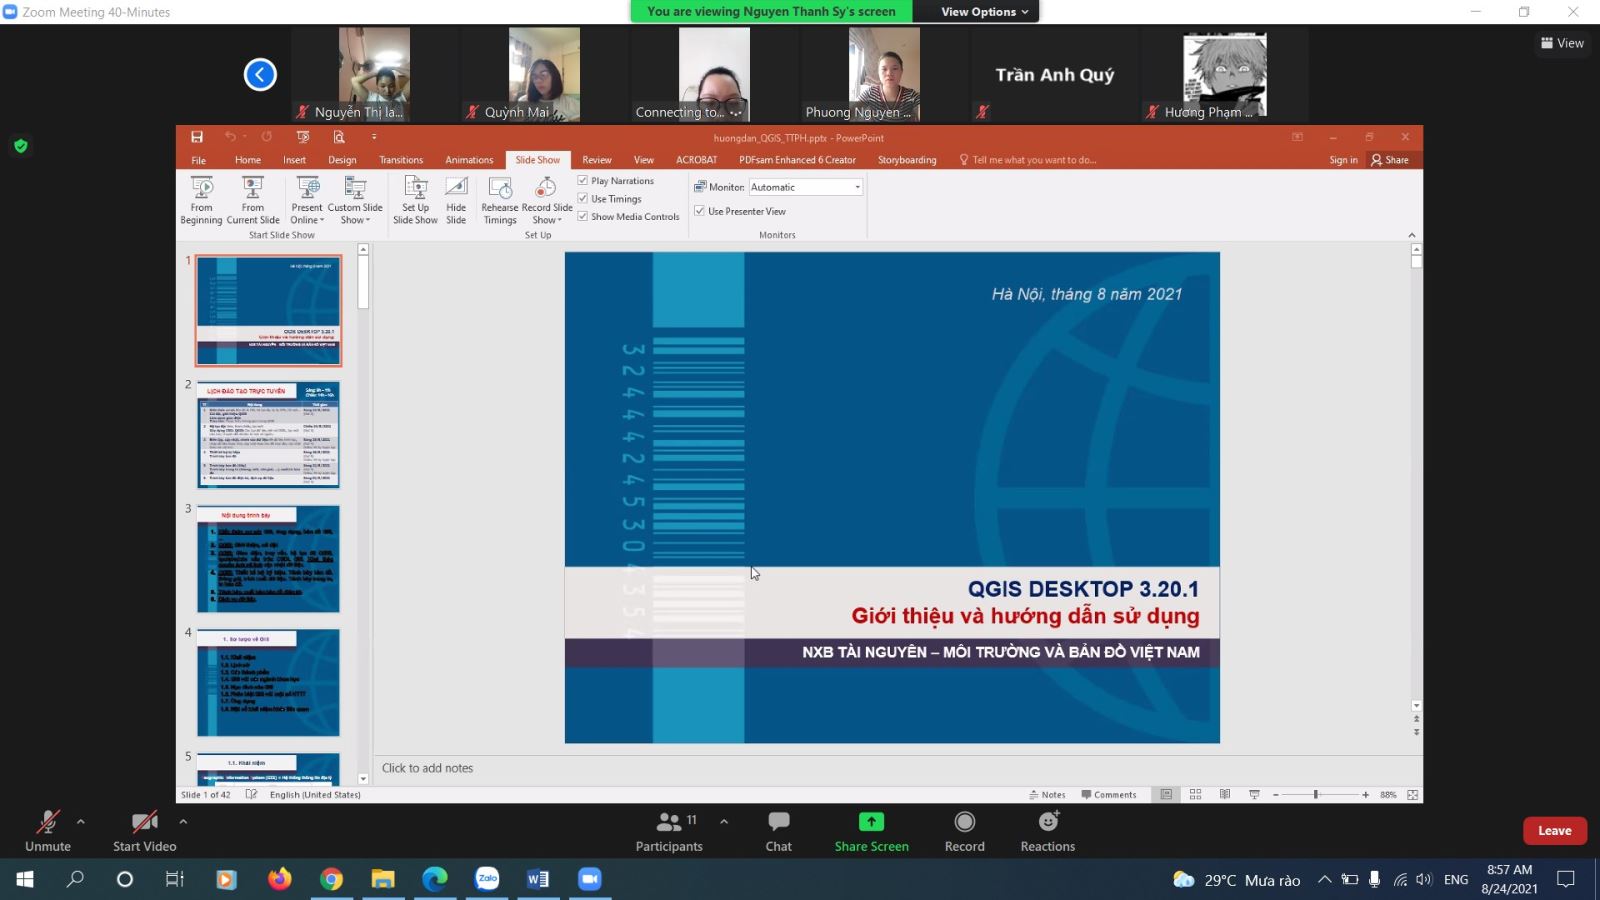Switch to Reading View in status bar
The height and width of the screenshot is (900, 1600).
[x=1225, y=794]
